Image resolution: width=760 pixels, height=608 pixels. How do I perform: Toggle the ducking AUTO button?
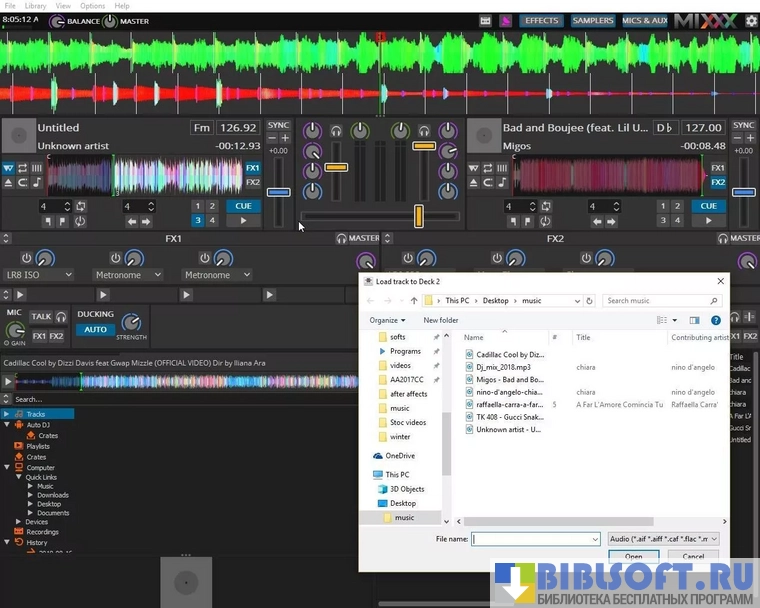click(x=95, y=330)
